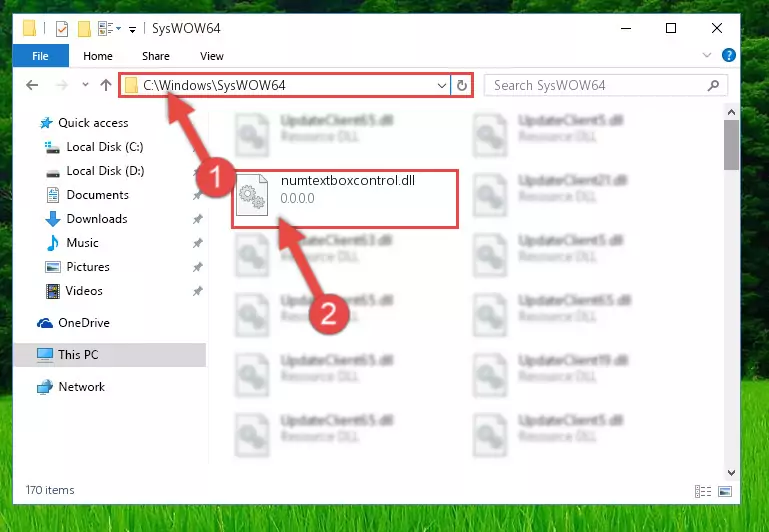Screen dimensions: 769x532
Task: Open the address bar history dropdown
Action: click(442, 85)
